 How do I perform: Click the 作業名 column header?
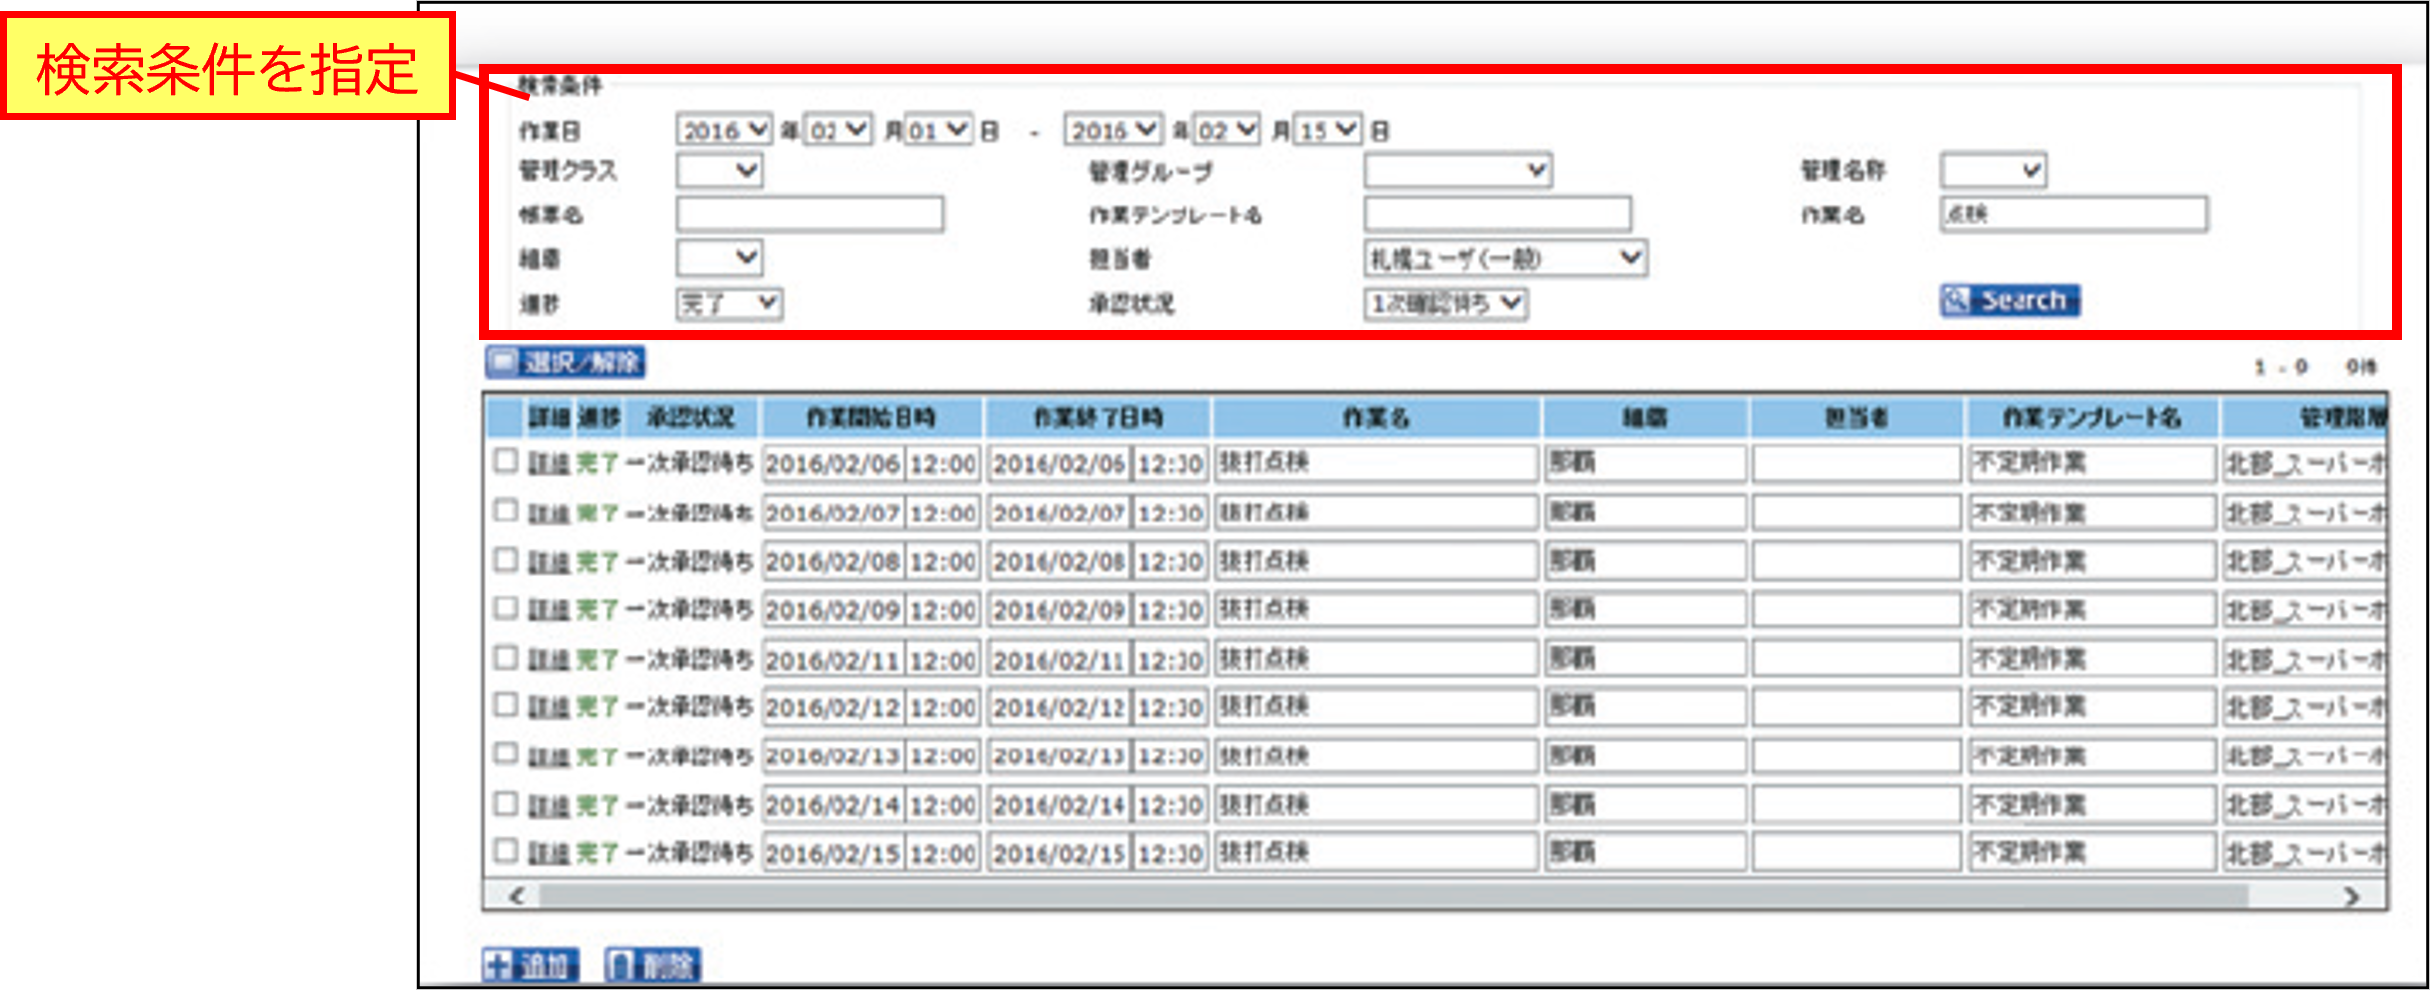[x=1376, y=418]
